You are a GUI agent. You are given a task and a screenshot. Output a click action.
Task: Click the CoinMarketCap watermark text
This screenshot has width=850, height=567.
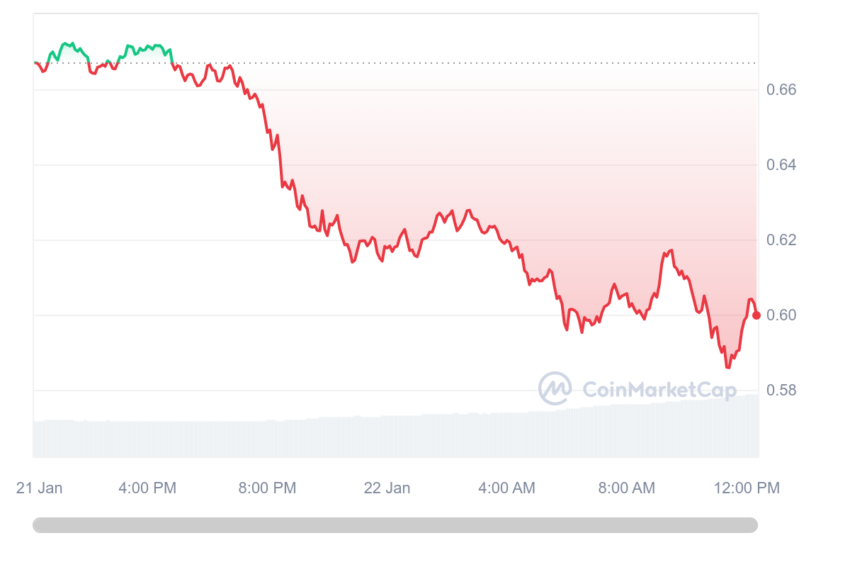pos(659,390)
